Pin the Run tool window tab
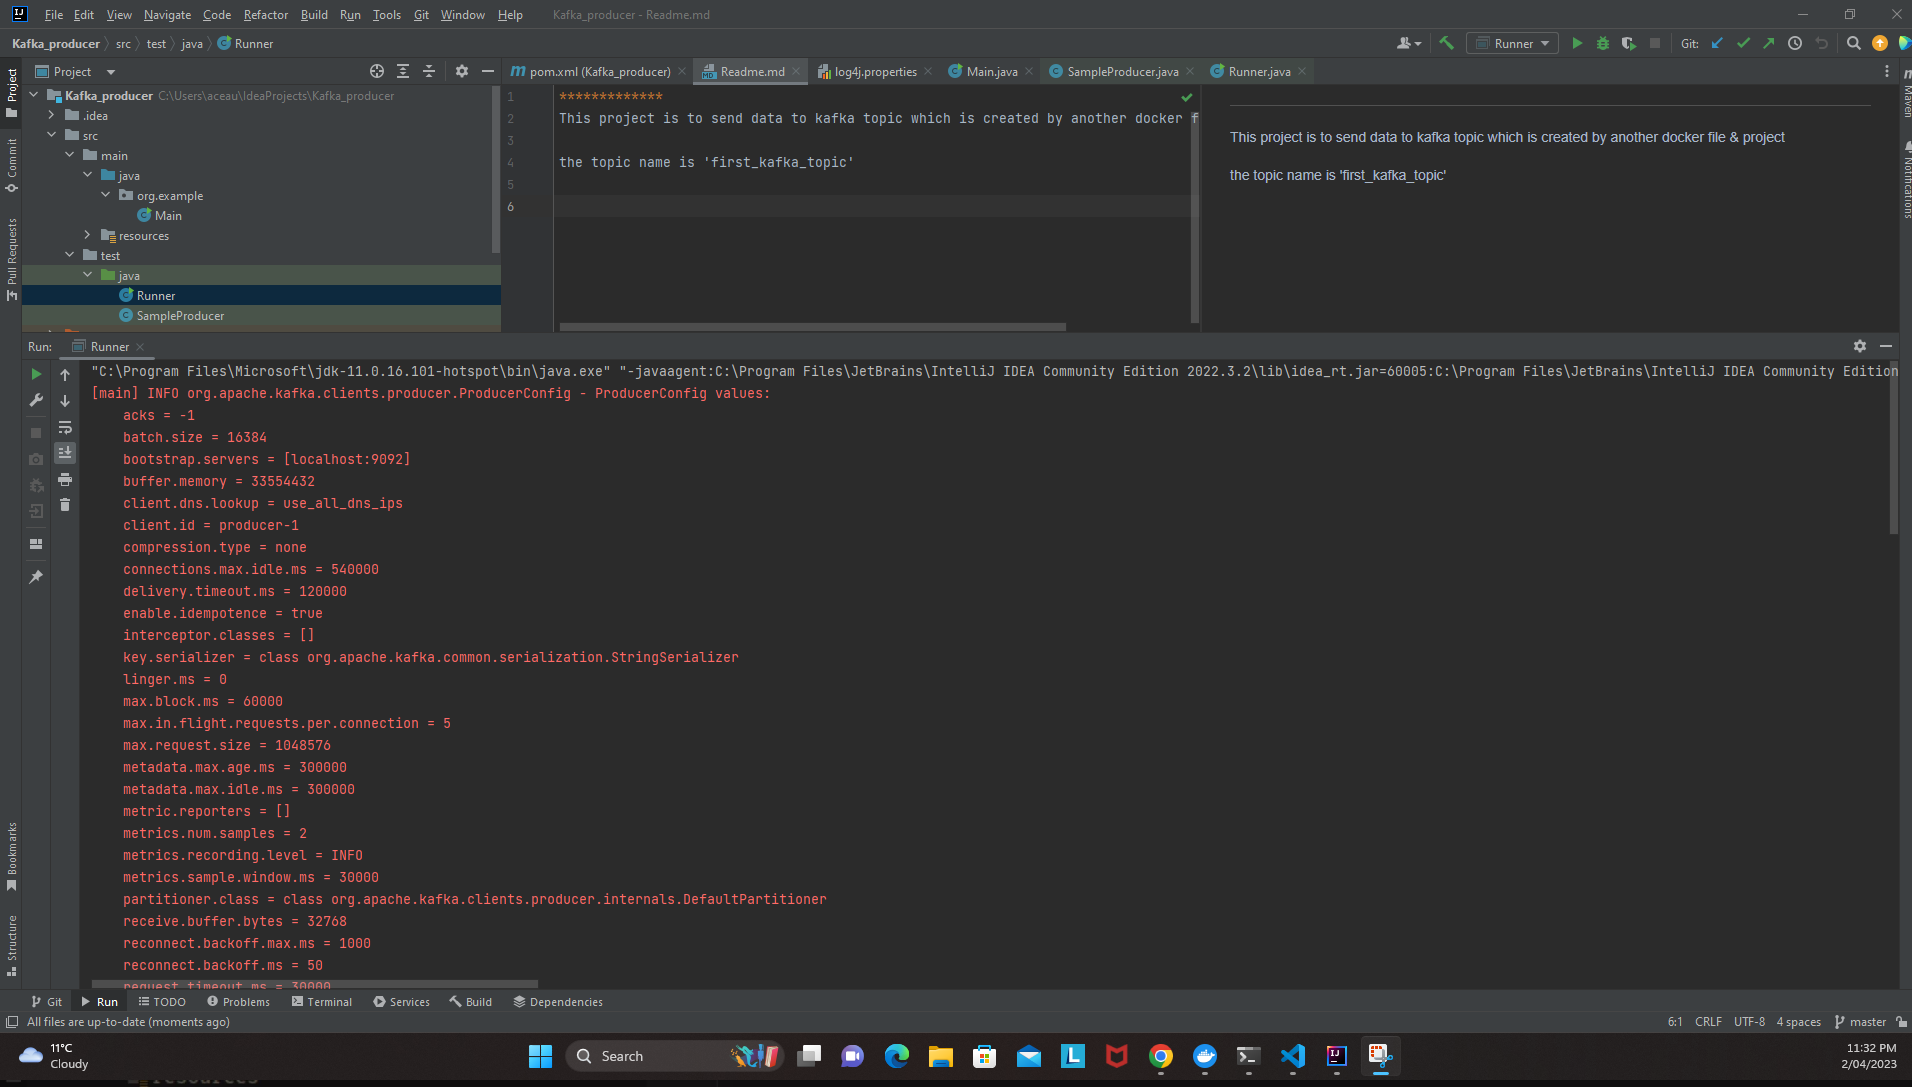Screen dimensions: 1912x1087 35,577
